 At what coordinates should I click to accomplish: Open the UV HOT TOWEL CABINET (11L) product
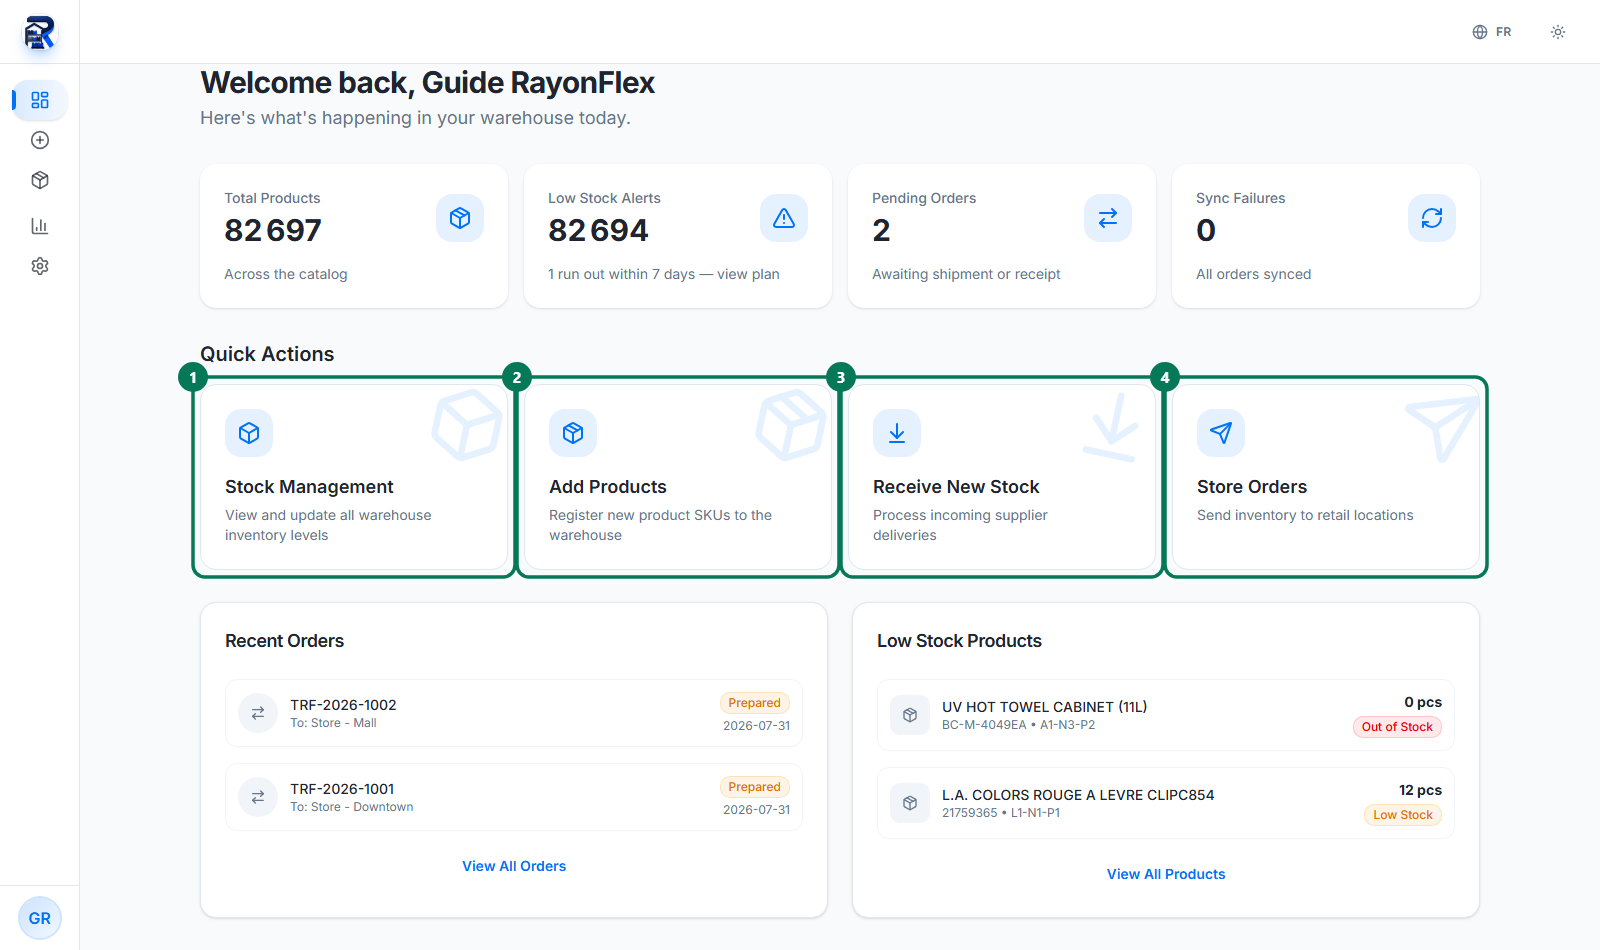1166,715
